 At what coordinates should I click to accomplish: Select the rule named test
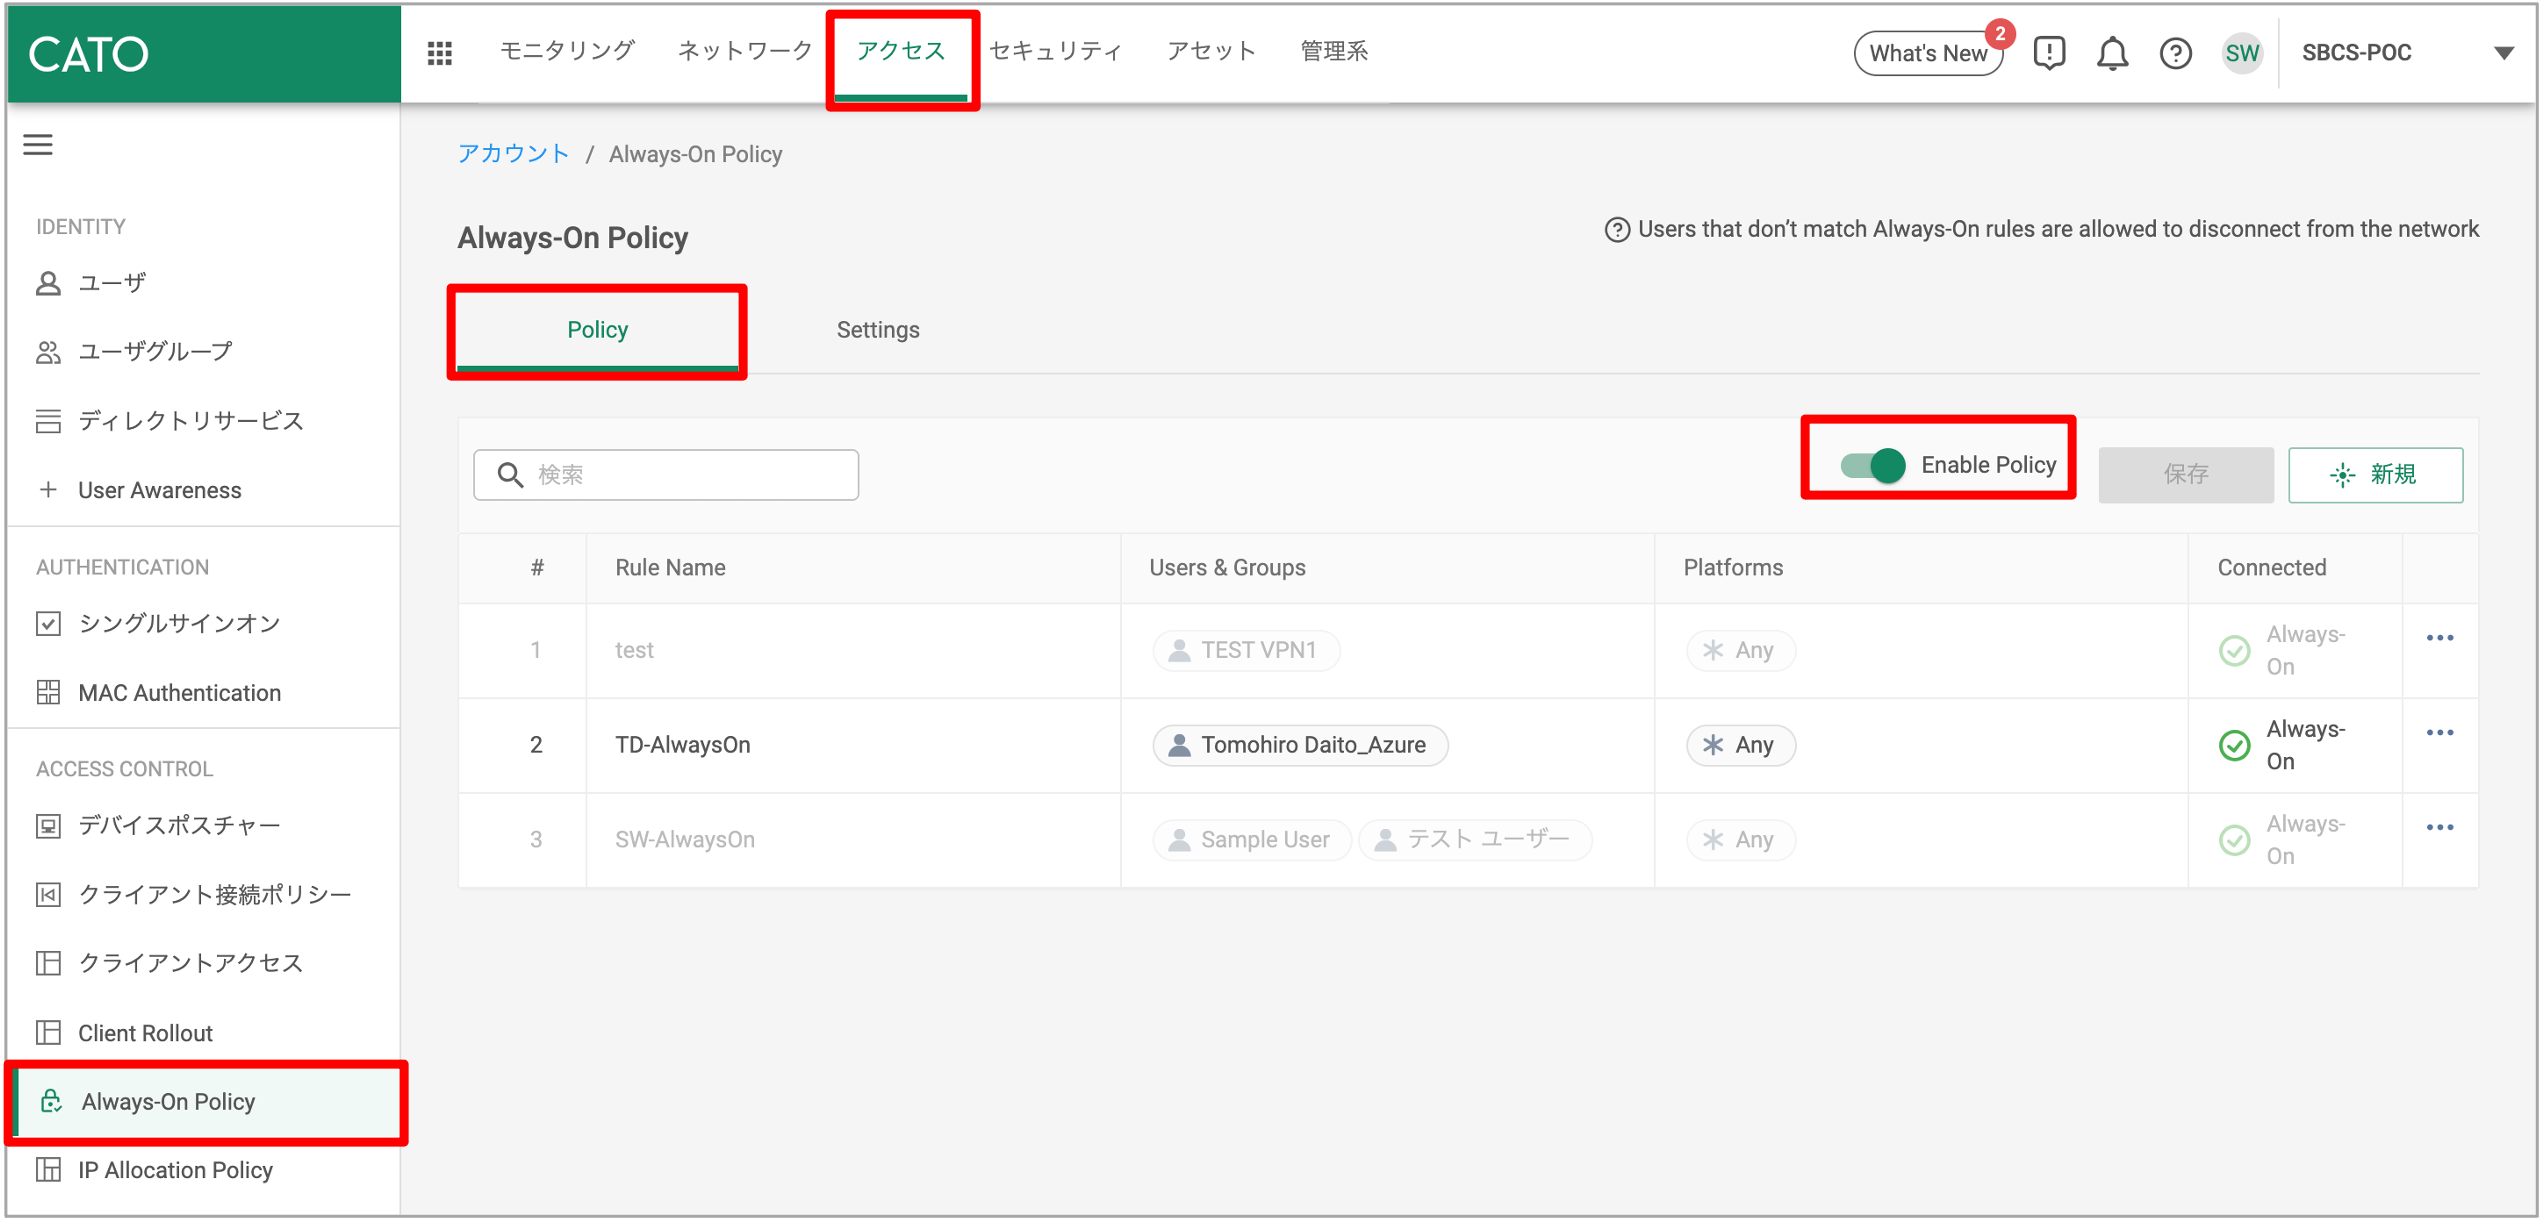coord(634,651)
